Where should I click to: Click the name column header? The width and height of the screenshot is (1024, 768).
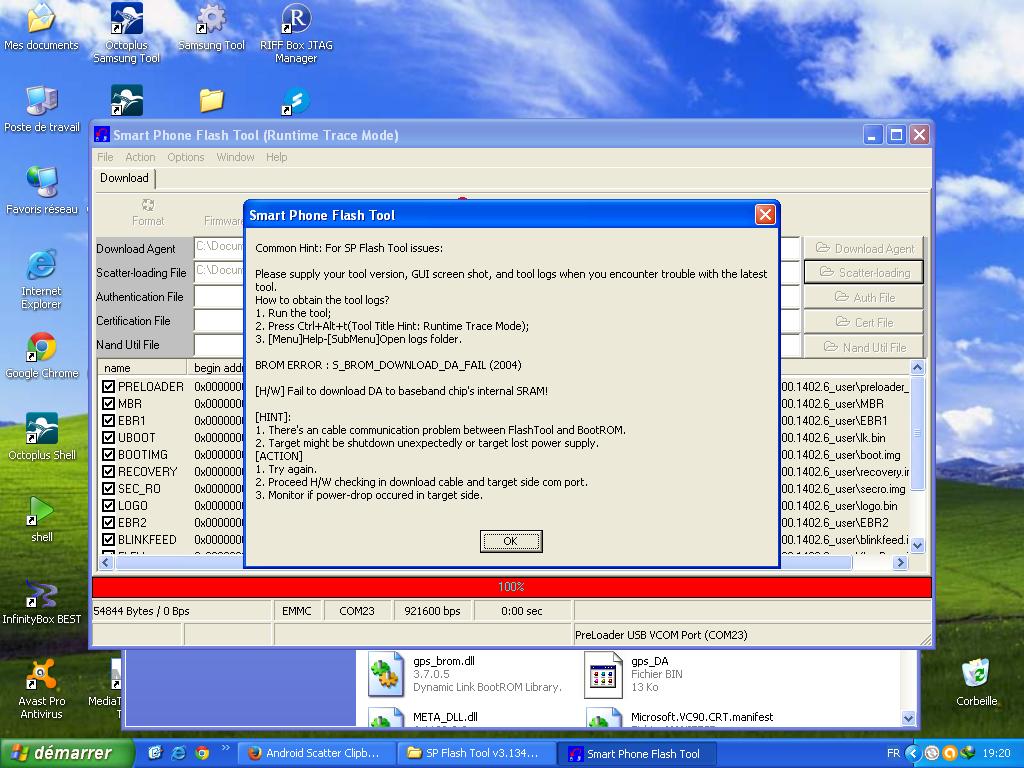(142, 368)
